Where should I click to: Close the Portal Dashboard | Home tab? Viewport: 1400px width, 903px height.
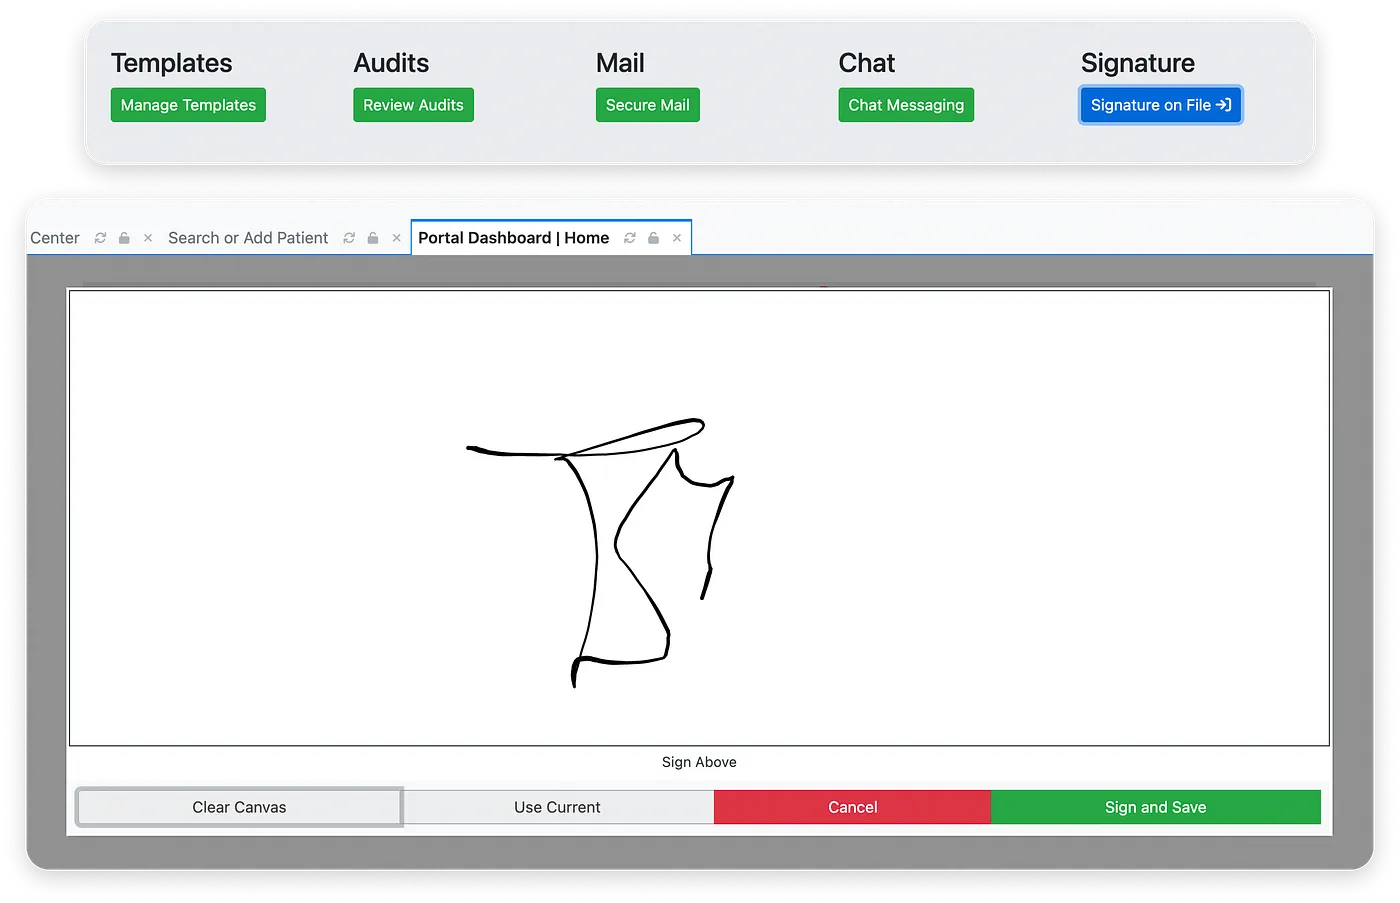tap(677, 238)
